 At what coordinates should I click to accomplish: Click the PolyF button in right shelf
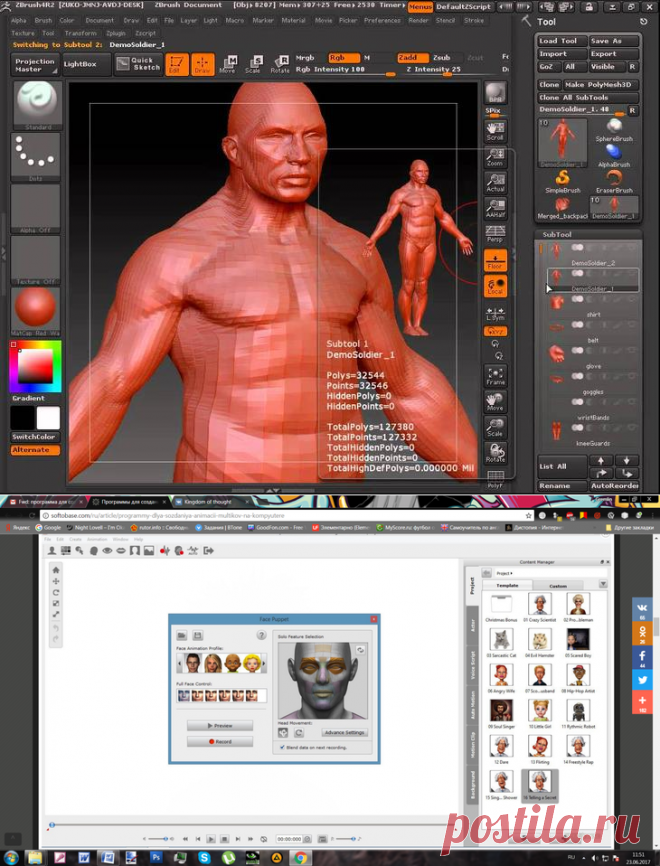click(495, 479)
